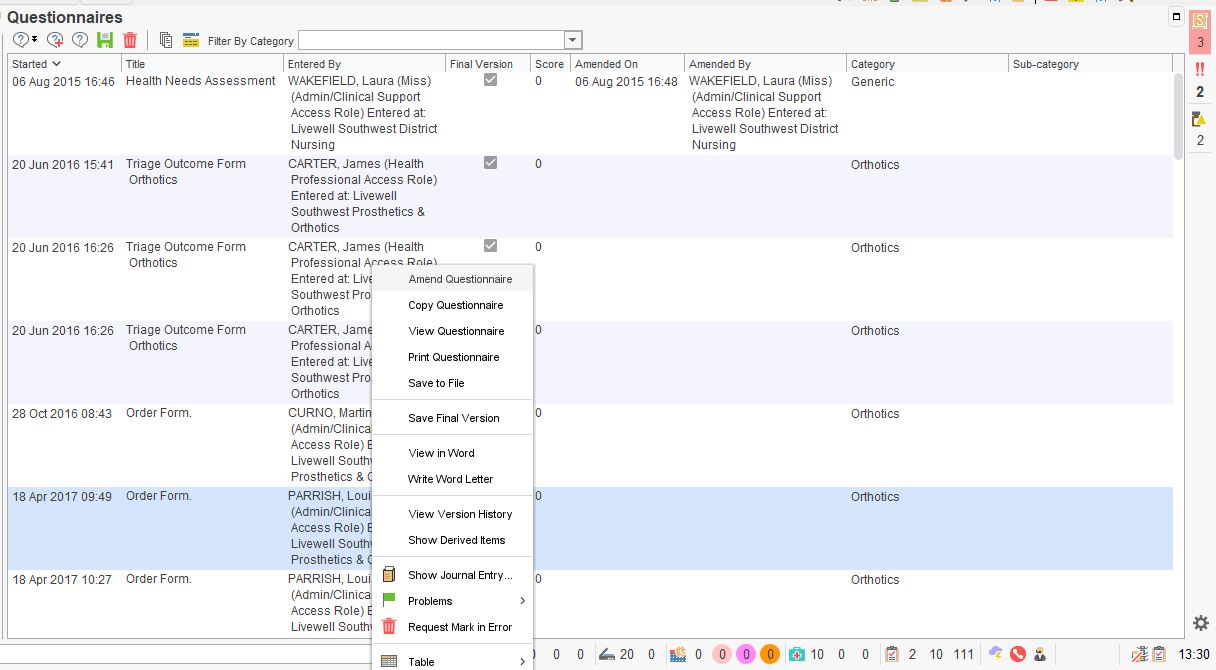The width and height of the screenshot is (1216, 670).
Task: Click the Filter By Category input field
Action: [431, 40]
